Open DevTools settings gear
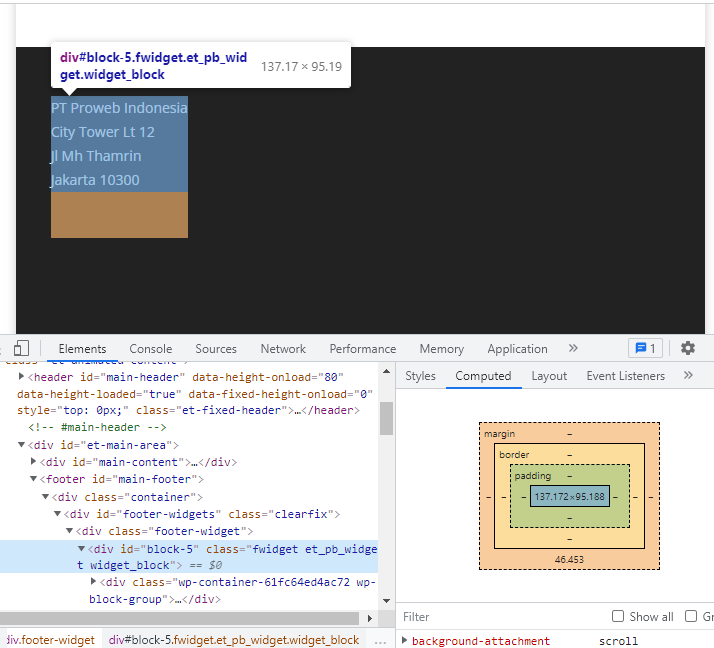 point(688,348)
